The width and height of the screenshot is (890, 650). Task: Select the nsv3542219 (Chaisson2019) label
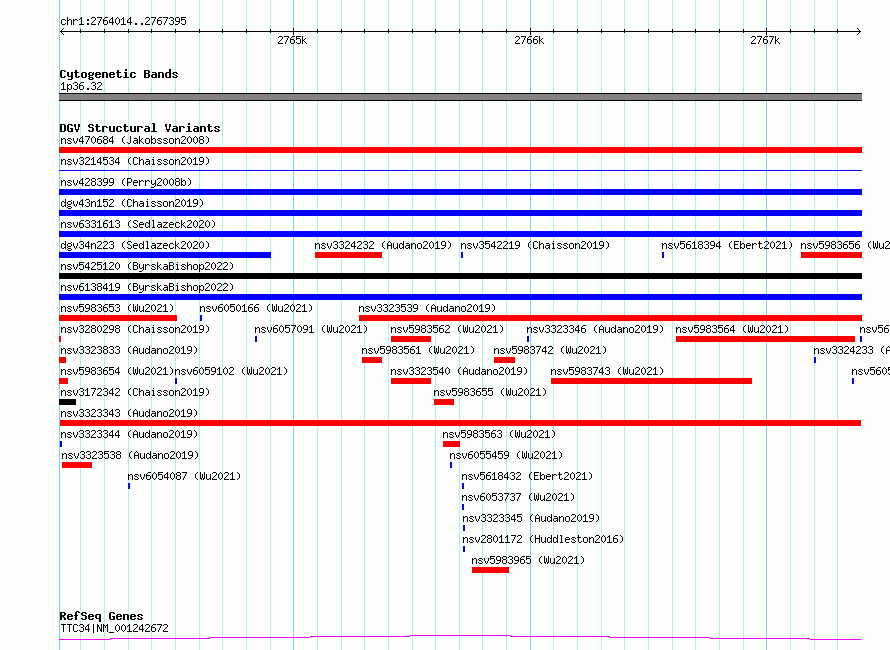pyautogui.click(x=535, y=245)
